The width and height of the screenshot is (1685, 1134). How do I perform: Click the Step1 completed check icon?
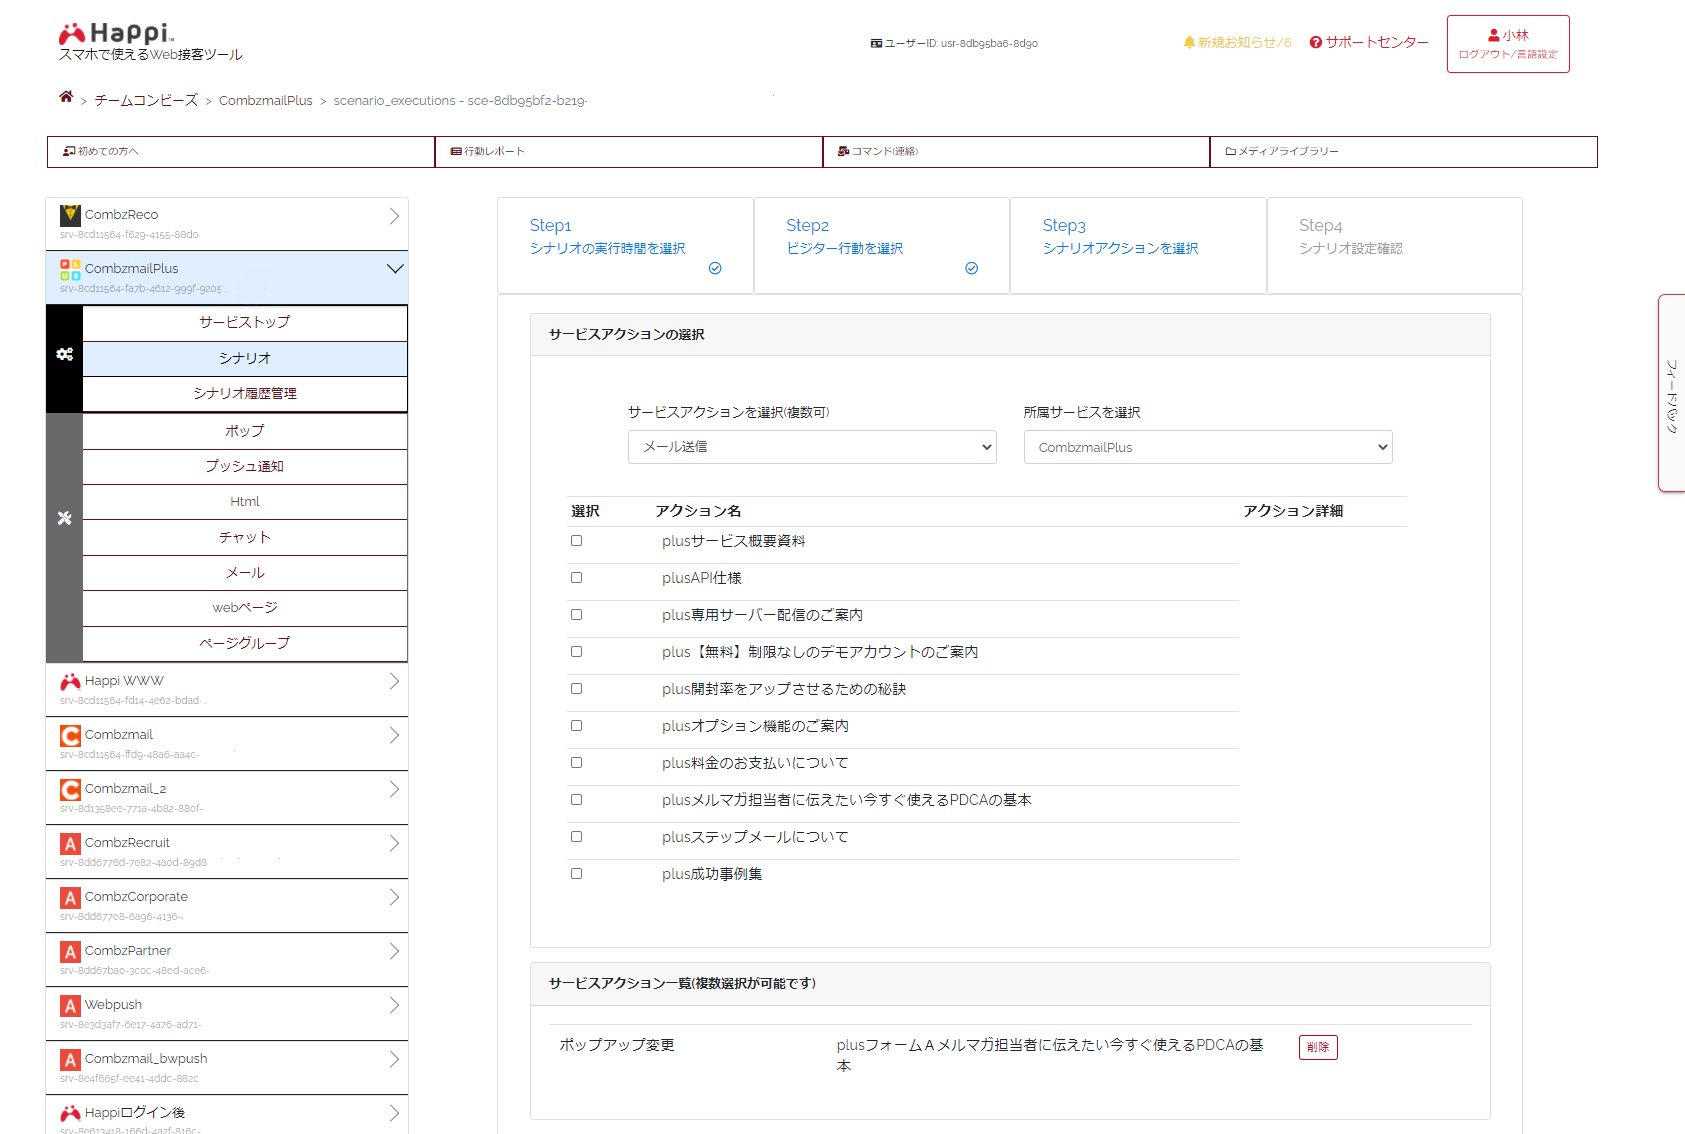pyautogui.click(x=715, y=268)
